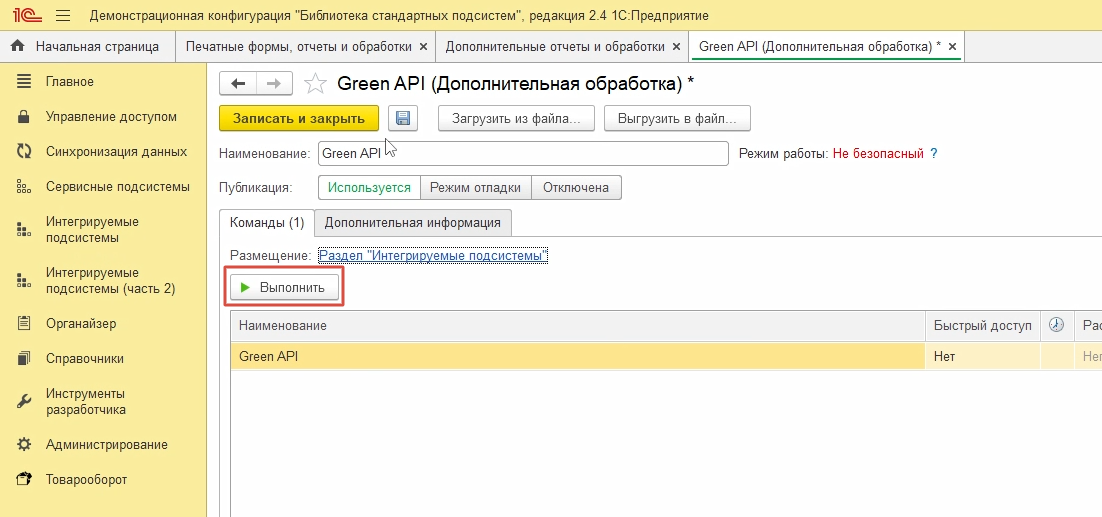This screenshot has width=1102, height=517.
Task: Open the hamburger main menu
Action: pos(63,16)
